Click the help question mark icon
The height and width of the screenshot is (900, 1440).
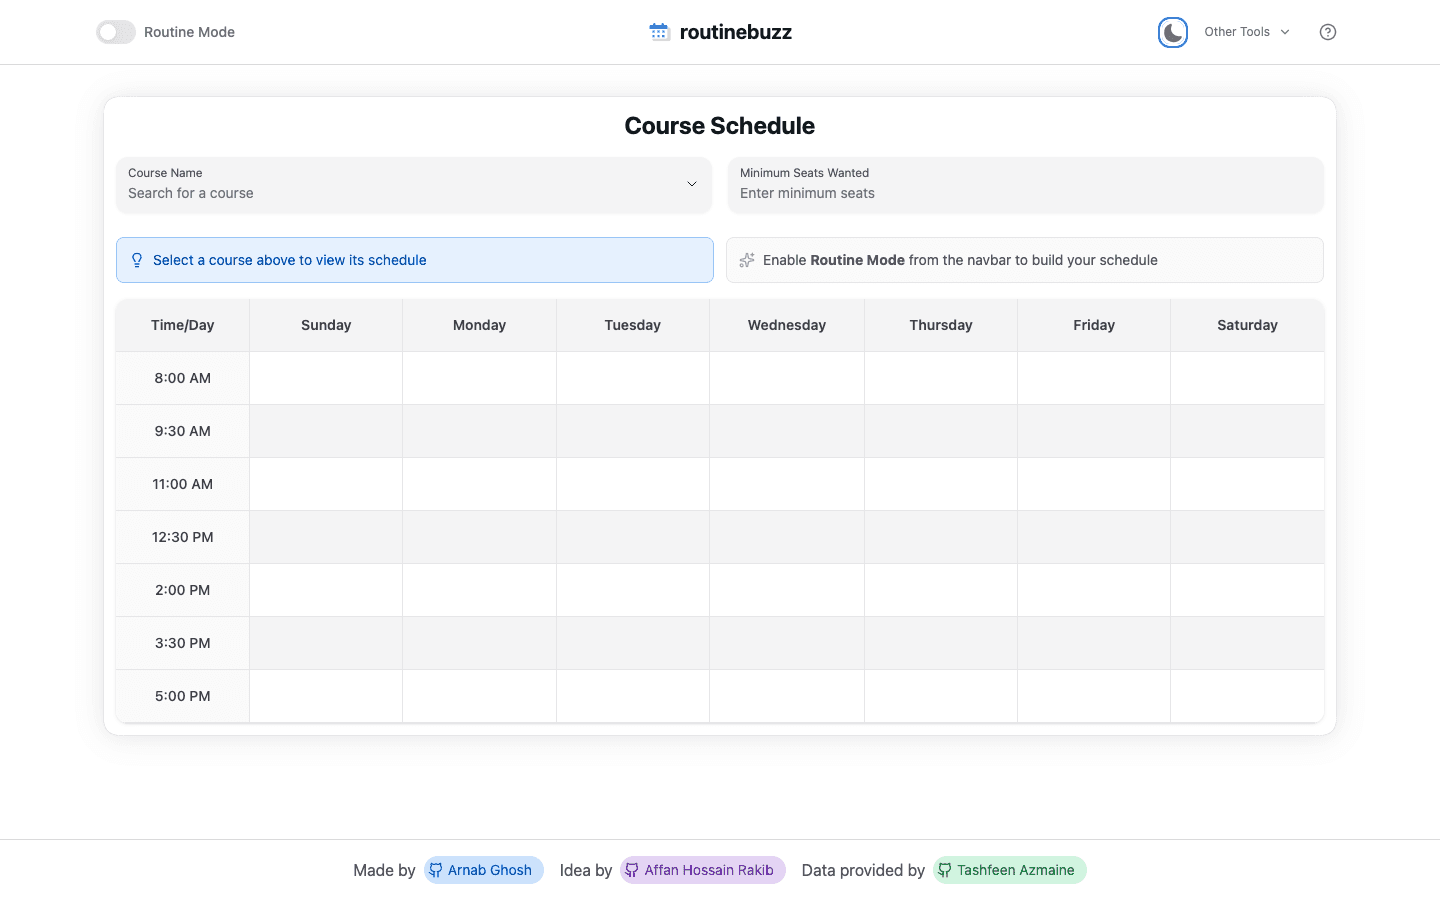[x=1327, y=32]
